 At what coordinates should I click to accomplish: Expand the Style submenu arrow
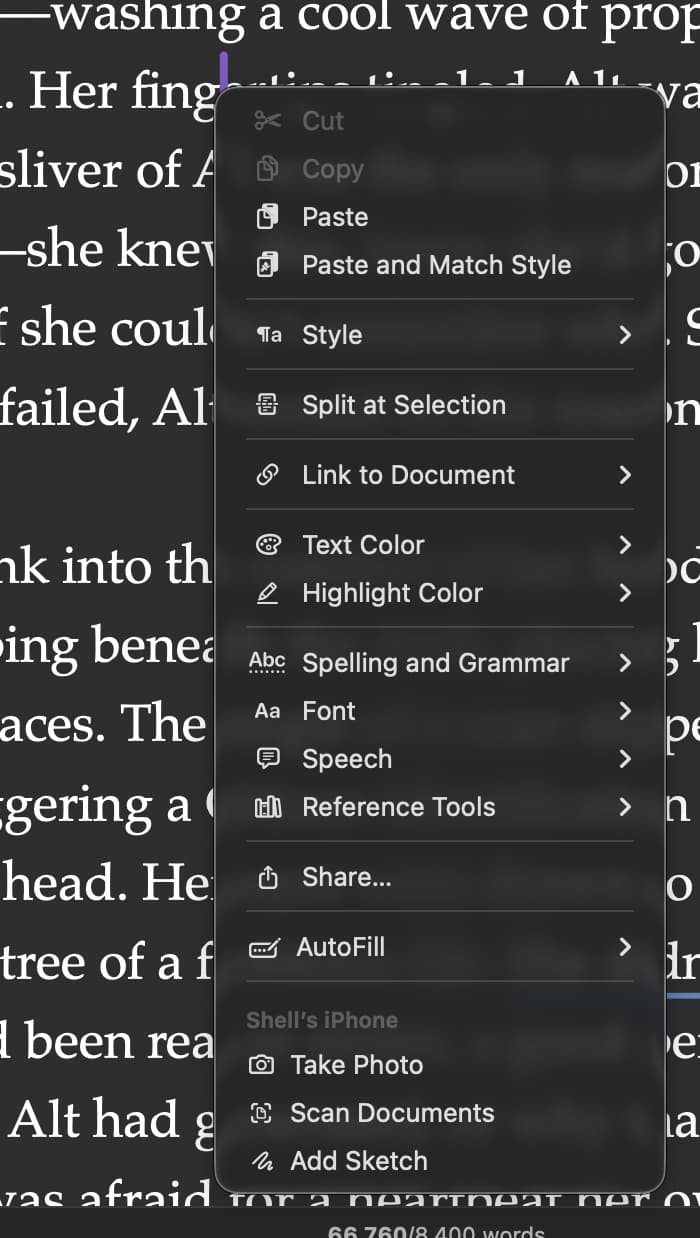625,335
